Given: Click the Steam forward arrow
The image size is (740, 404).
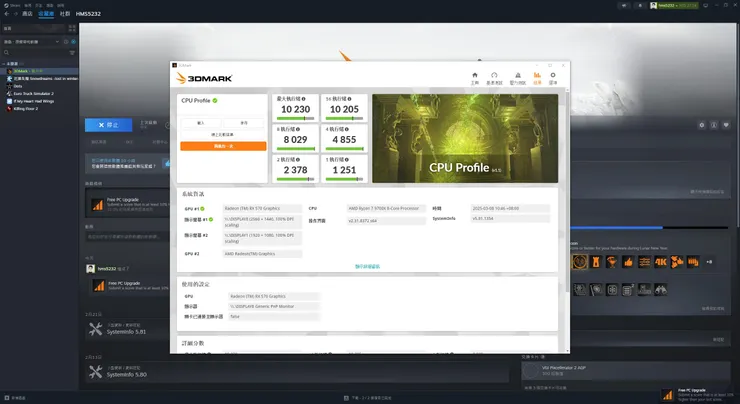Looking at the screenshot, I should 16,14.
